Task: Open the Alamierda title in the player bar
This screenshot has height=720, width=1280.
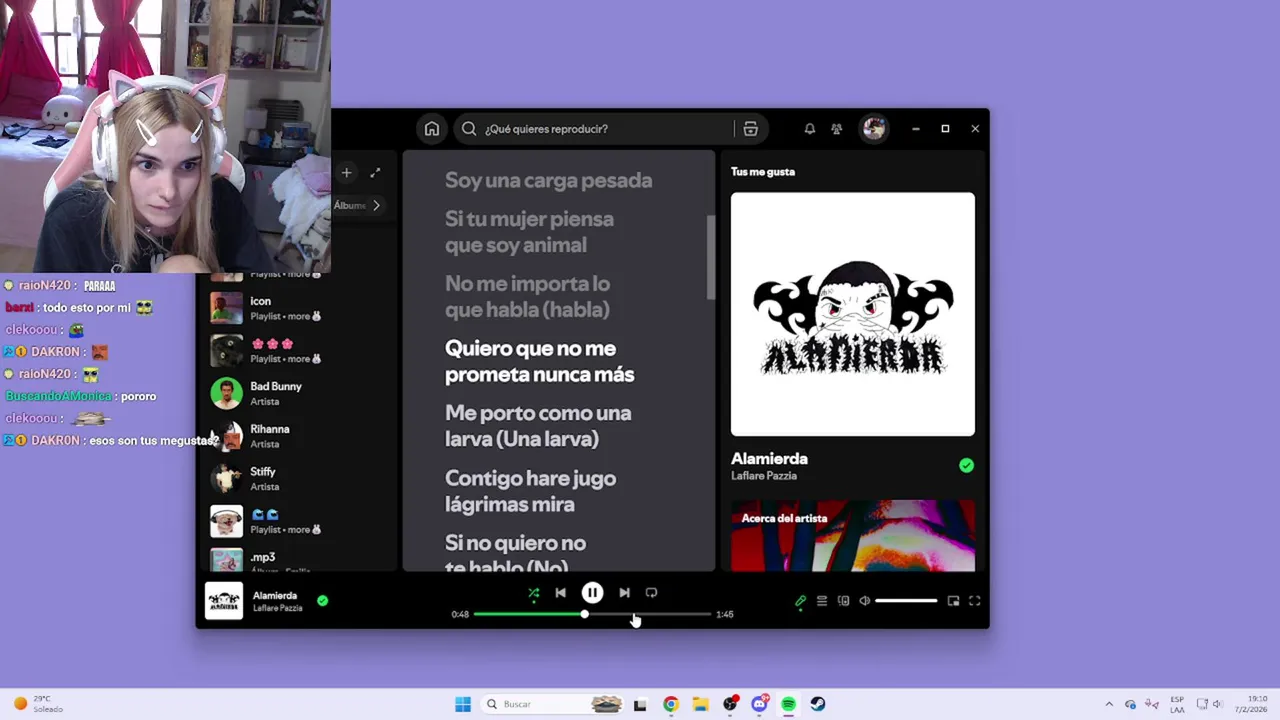Action: (275, 596)
